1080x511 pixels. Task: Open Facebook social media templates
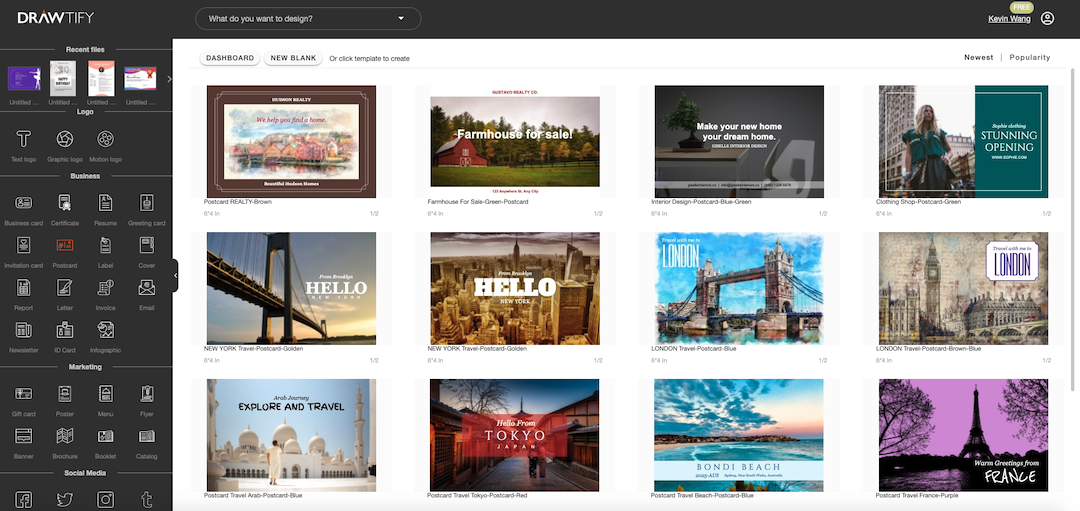pyautogui.click(x=24, y=499)
